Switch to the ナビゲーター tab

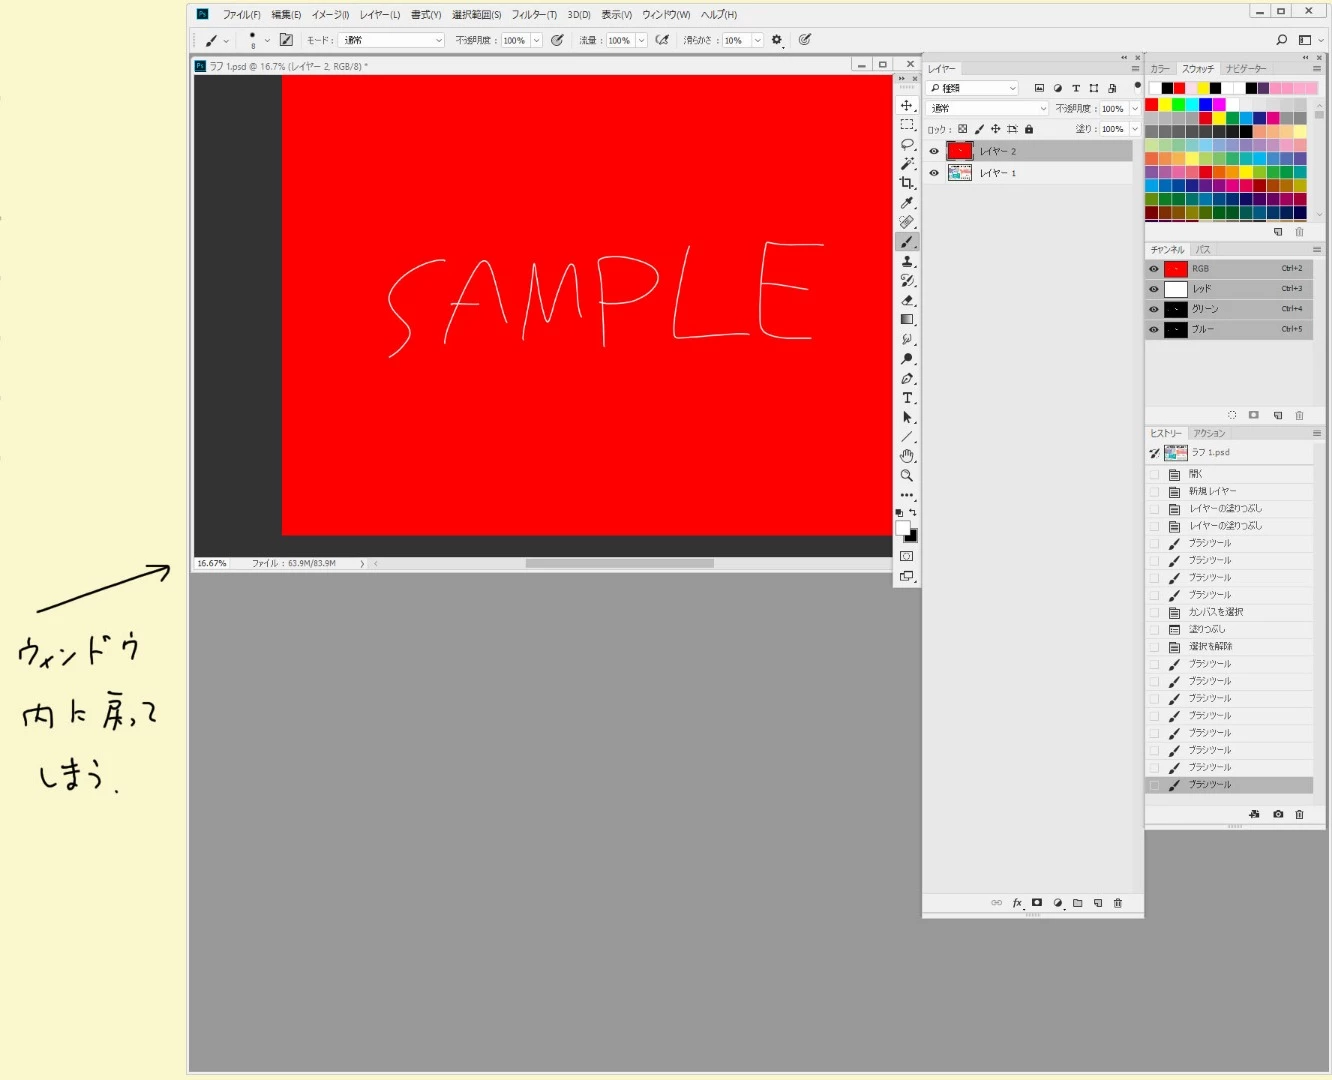[x=1246, y=69]
